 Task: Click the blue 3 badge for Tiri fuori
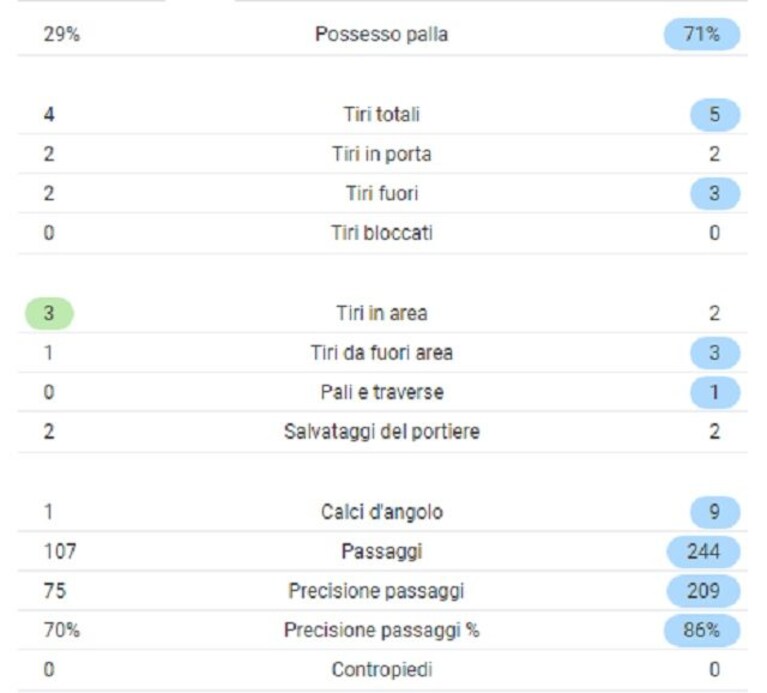coord(715,193)
